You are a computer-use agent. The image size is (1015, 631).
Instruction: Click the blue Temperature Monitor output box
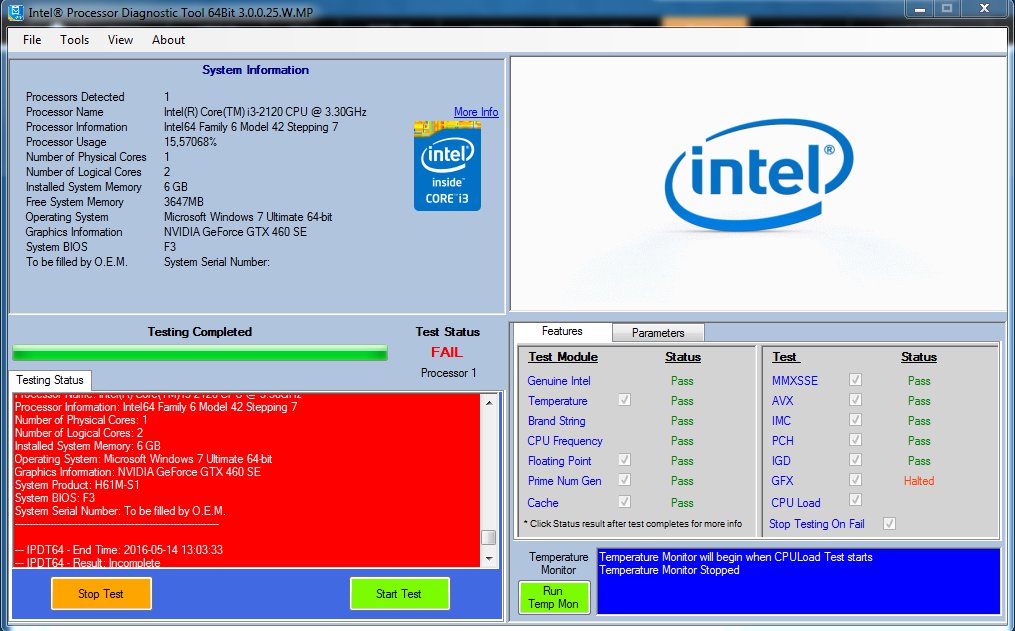coord(798,581)
